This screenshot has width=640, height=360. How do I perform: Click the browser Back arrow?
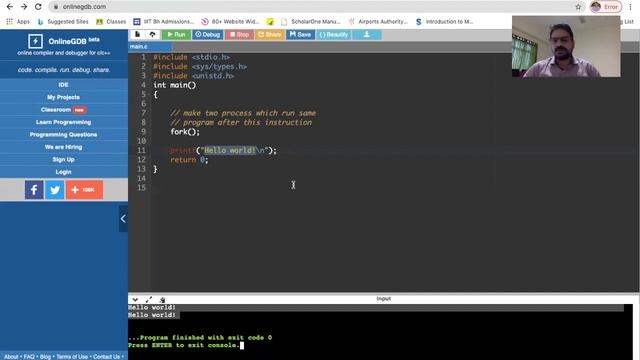coord(9,7)
